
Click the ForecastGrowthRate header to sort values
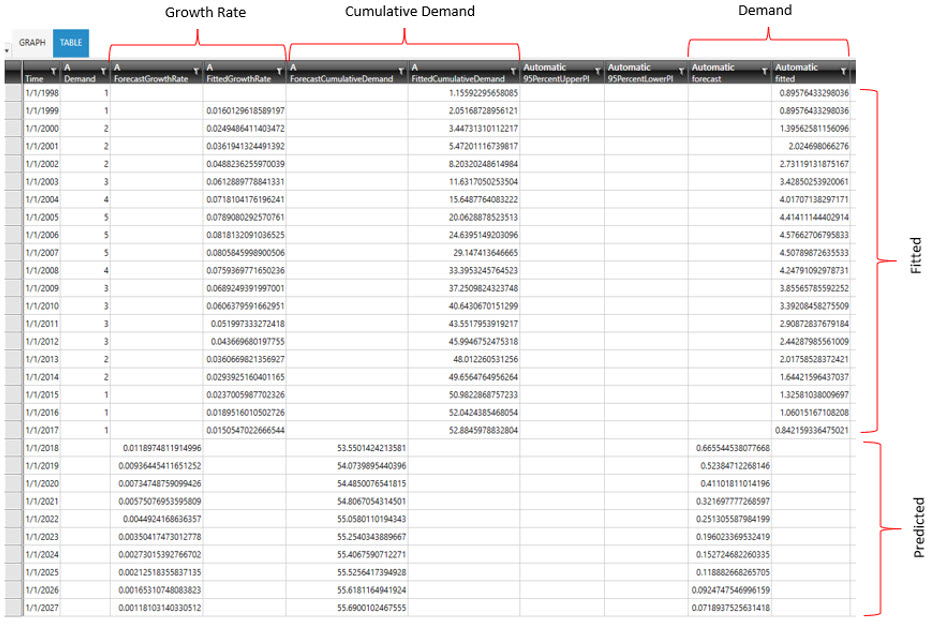[150, 78]
